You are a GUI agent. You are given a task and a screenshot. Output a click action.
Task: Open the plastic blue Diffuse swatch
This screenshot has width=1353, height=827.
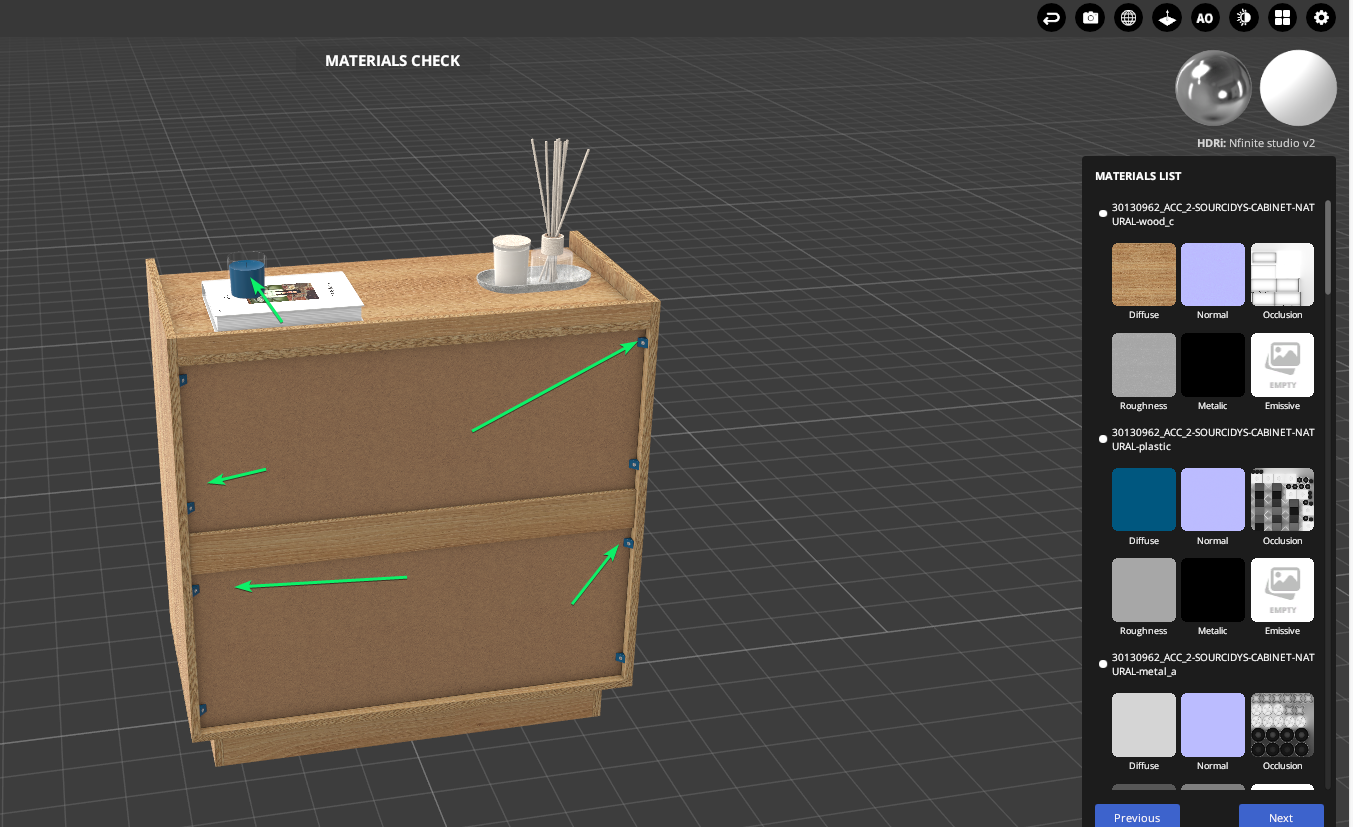[1144, 500]
